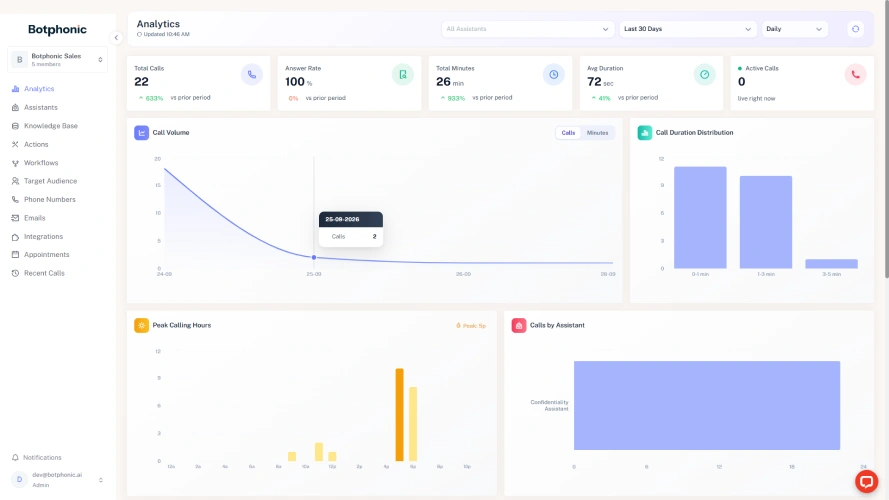Open the Knowledge Base section
Screen dimensions: 889x500
(51, 126)
